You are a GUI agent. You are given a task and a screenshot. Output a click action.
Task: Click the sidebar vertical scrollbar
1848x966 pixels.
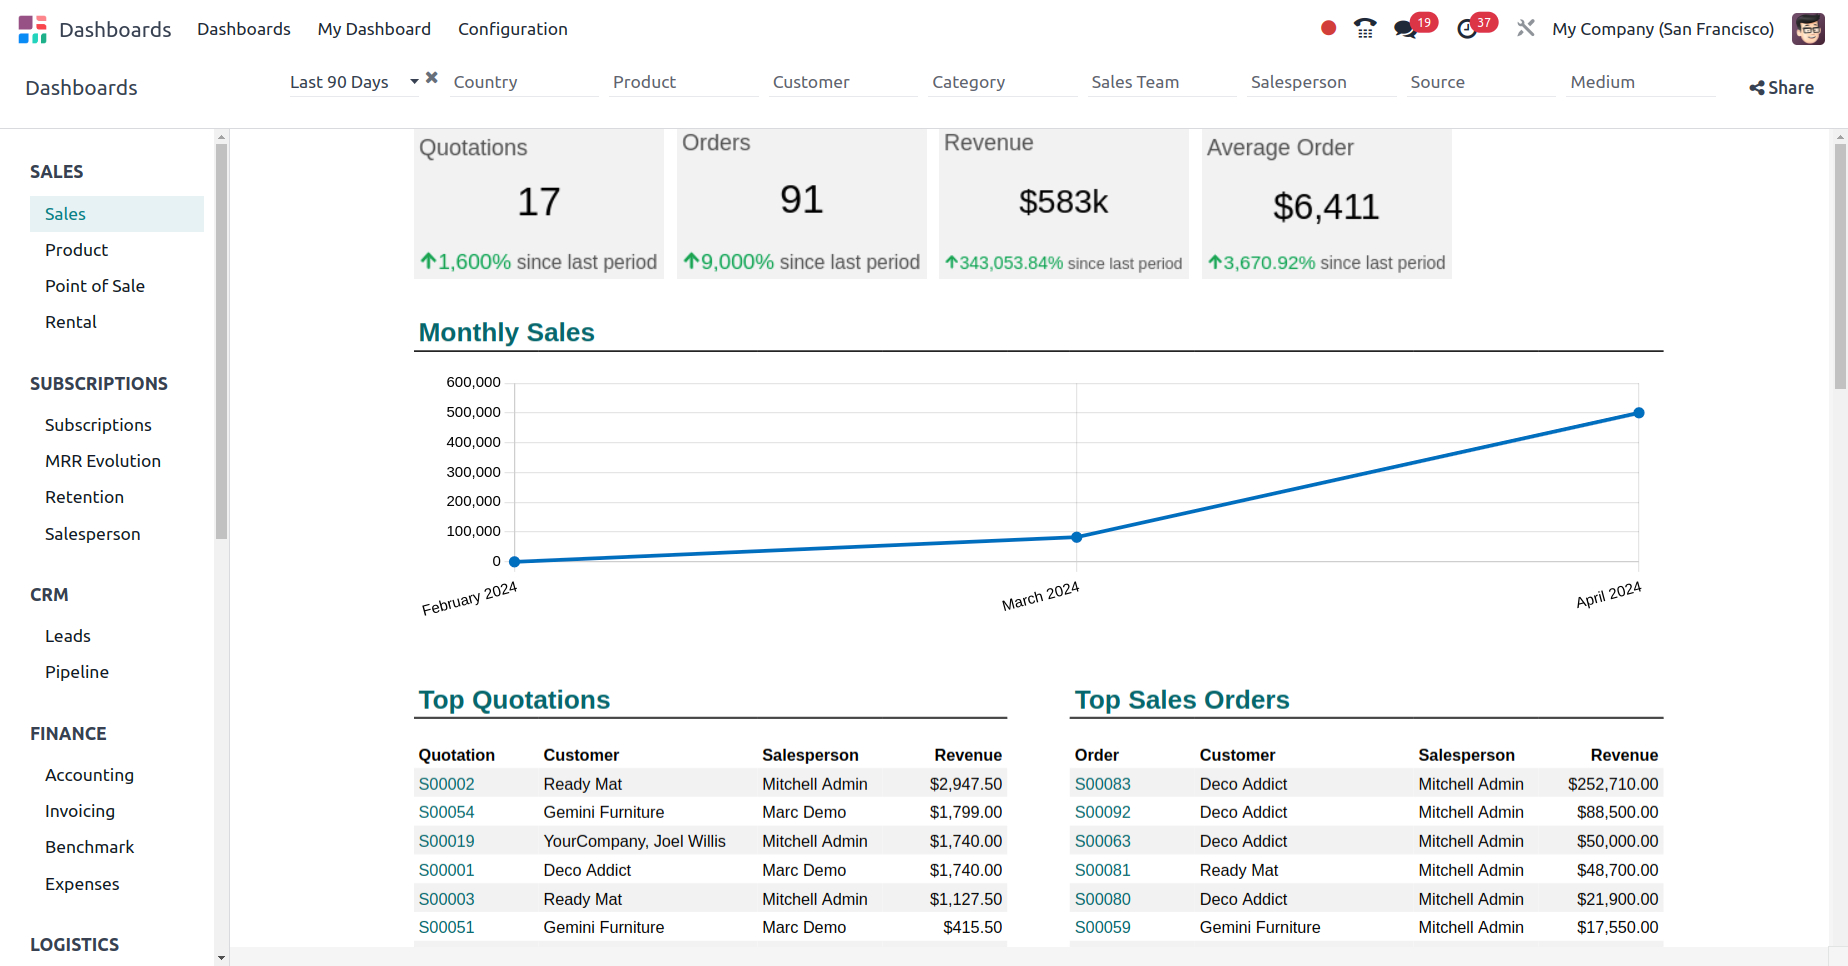[221, 340]
